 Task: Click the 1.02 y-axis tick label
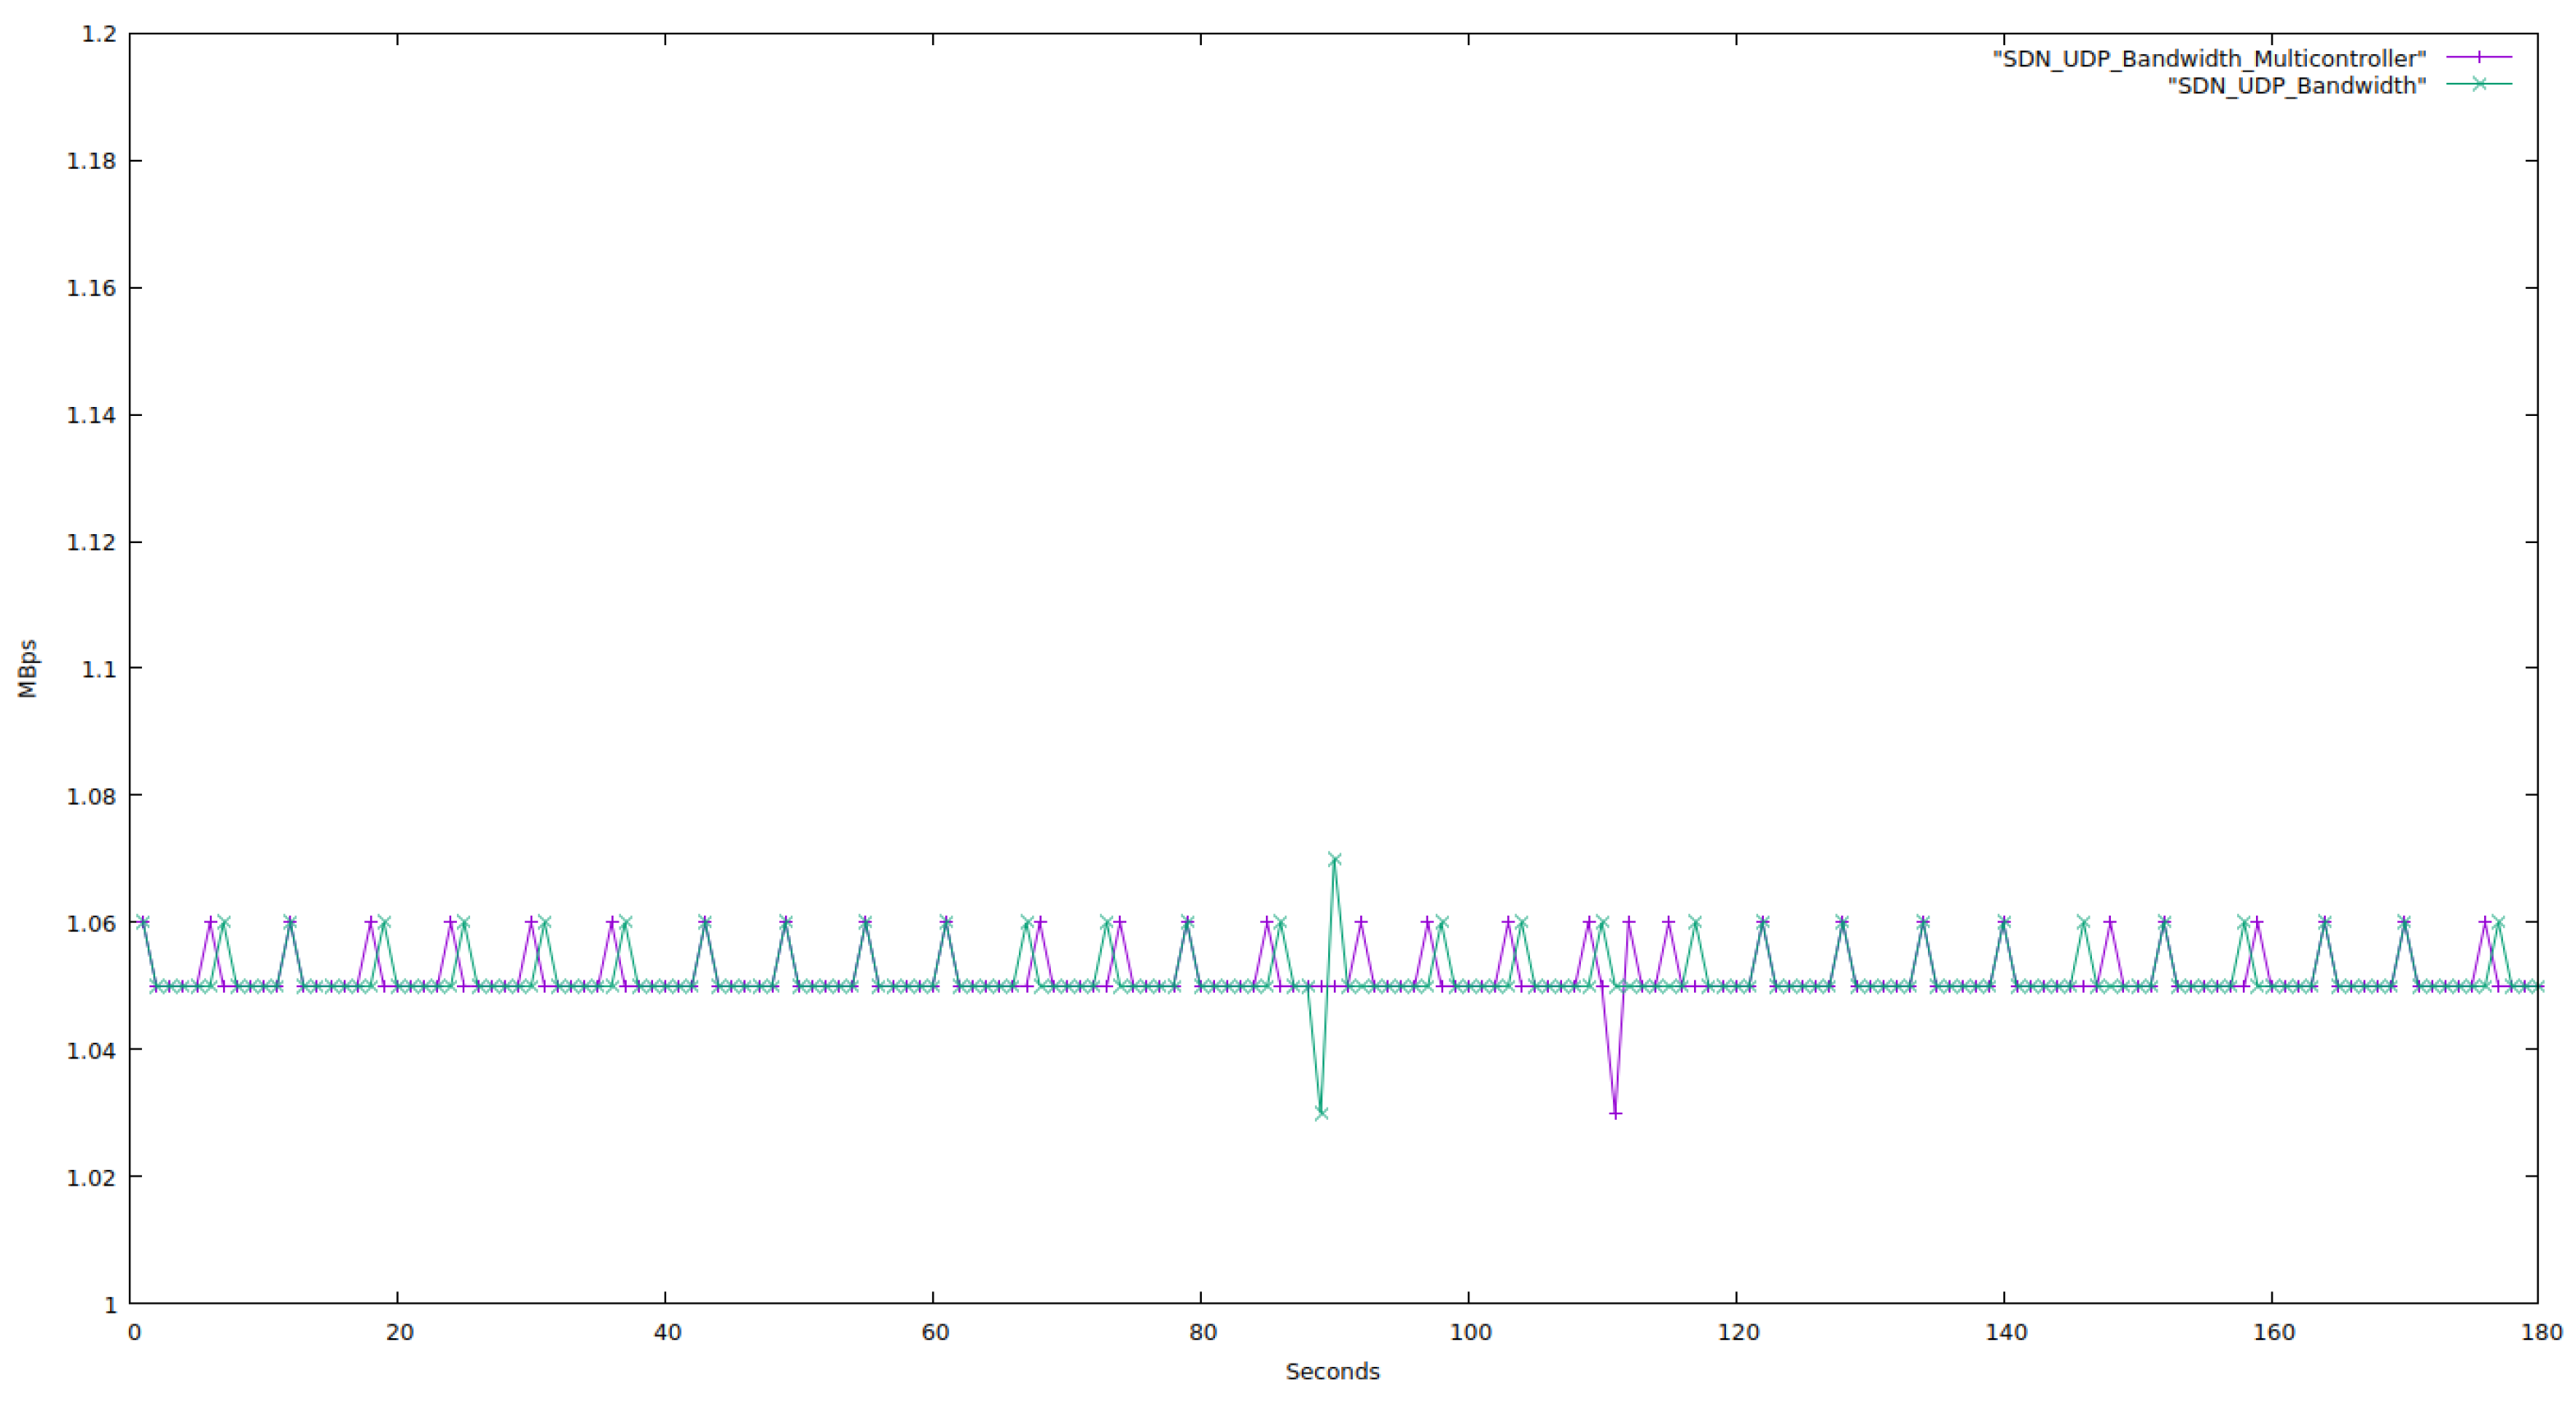pos(91,1177)
